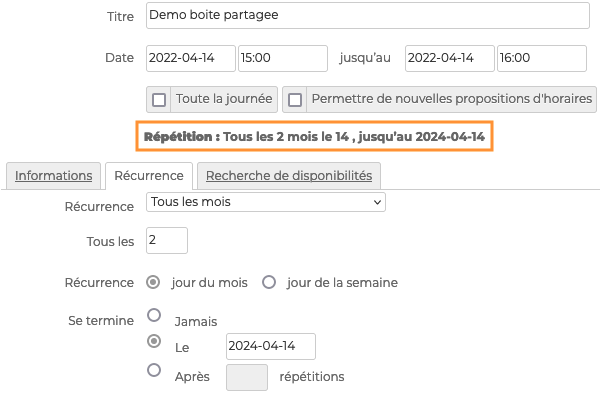This screenshot has width=600, height=401.
Task: Choose the jour de la semaine option
Action: pyautogui.click(x=269, y=283)
